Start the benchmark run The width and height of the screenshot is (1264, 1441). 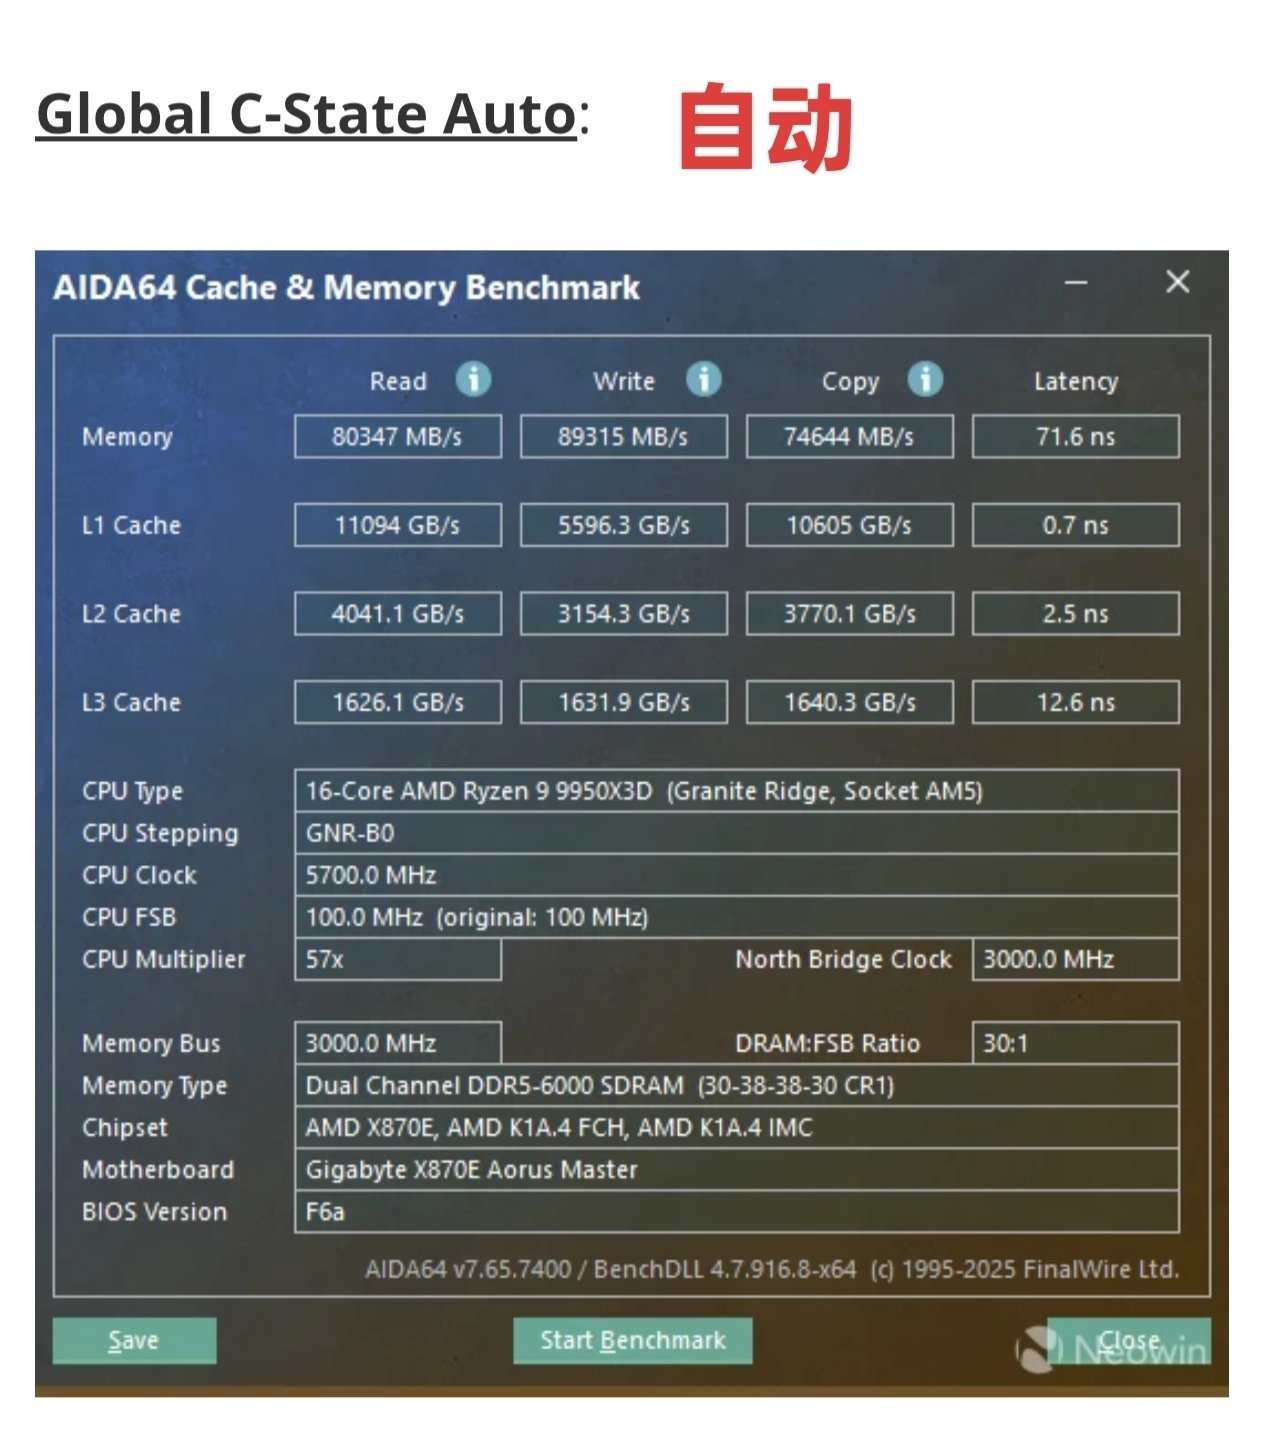(632, 1340)
